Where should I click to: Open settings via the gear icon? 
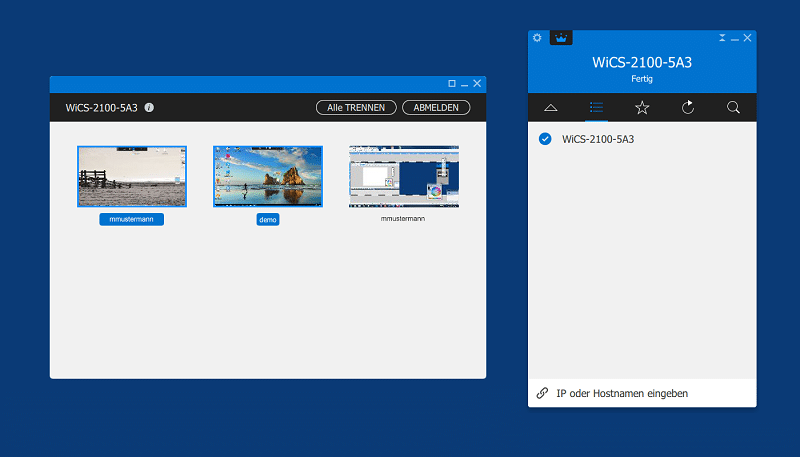pyautogui.click(x=537, y=38)
